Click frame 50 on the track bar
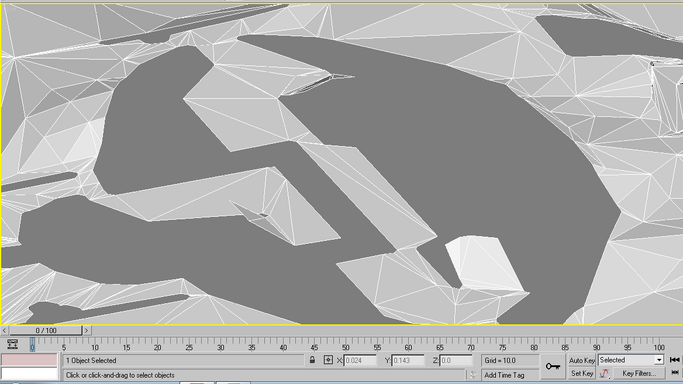Viewport: 683px width, 384px height. pos(345,345)
